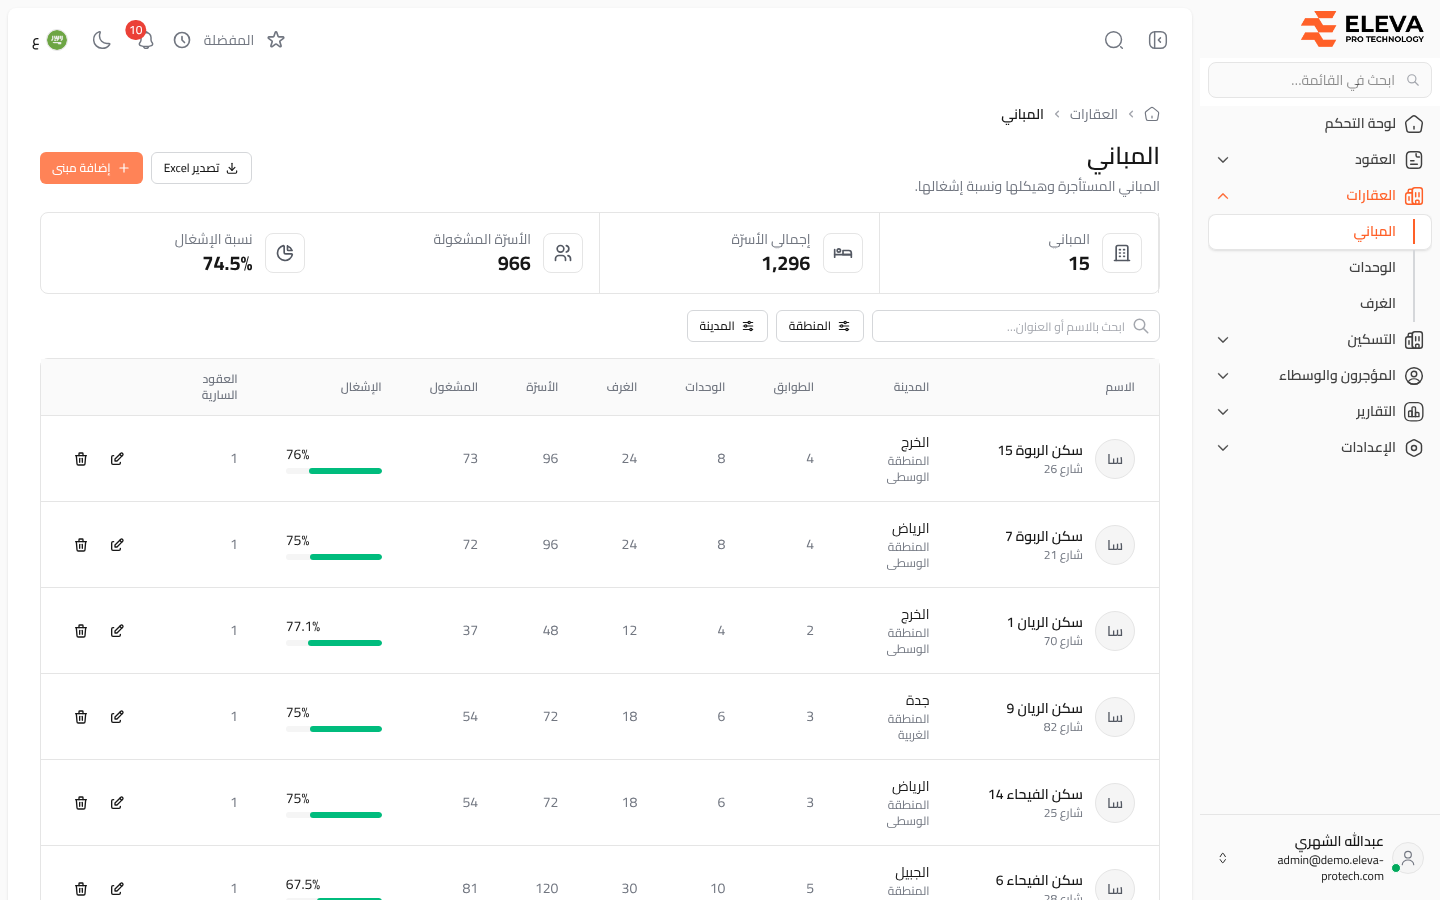
Task: Open language selector flag icon
Action: (x=57, y=40)
